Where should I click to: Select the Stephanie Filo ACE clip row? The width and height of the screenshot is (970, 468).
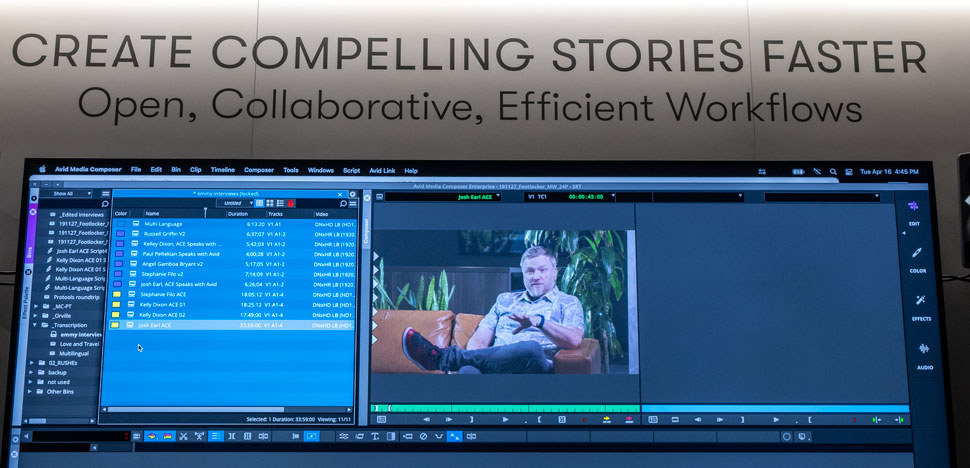(x=233, y=294)
